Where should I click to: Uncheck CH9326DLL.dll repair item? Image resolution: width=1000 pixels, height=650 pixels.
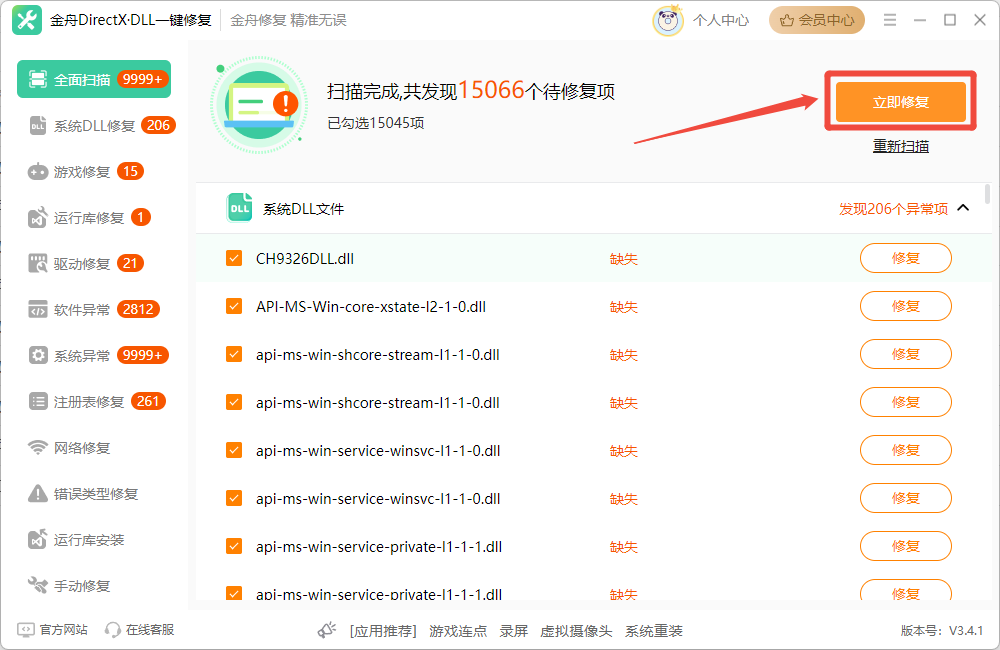pyautogui.click(x=233, y=258)
